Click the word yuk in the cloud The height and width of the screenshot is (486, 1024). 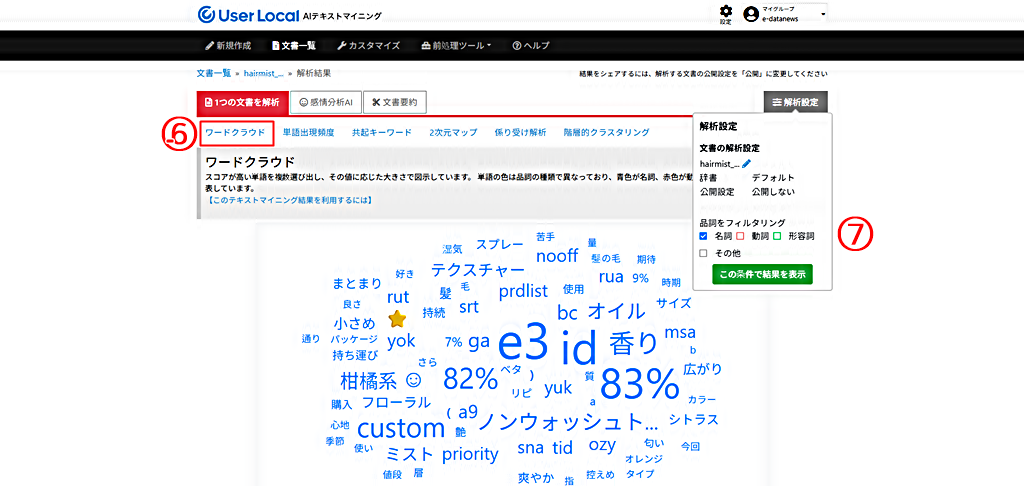click(558, 388)
